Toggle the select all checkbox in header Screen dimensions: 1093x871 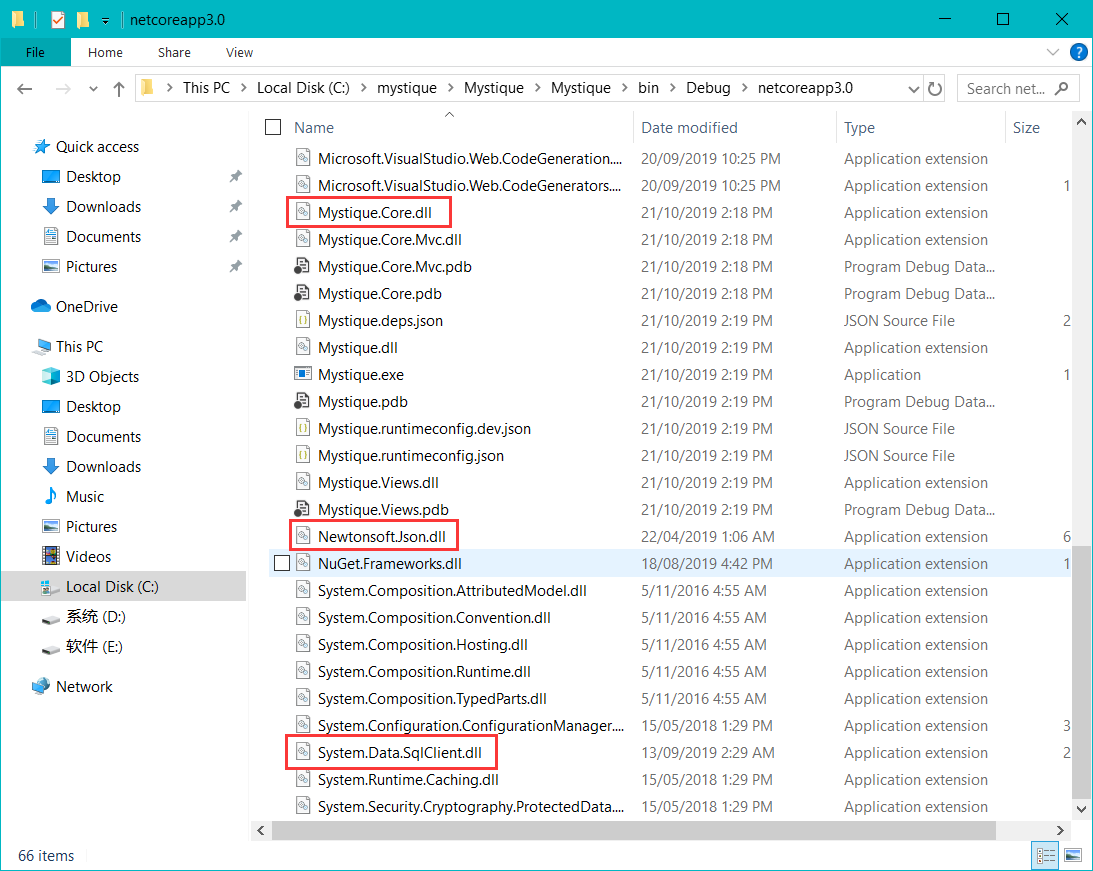[x=273, y=128]
